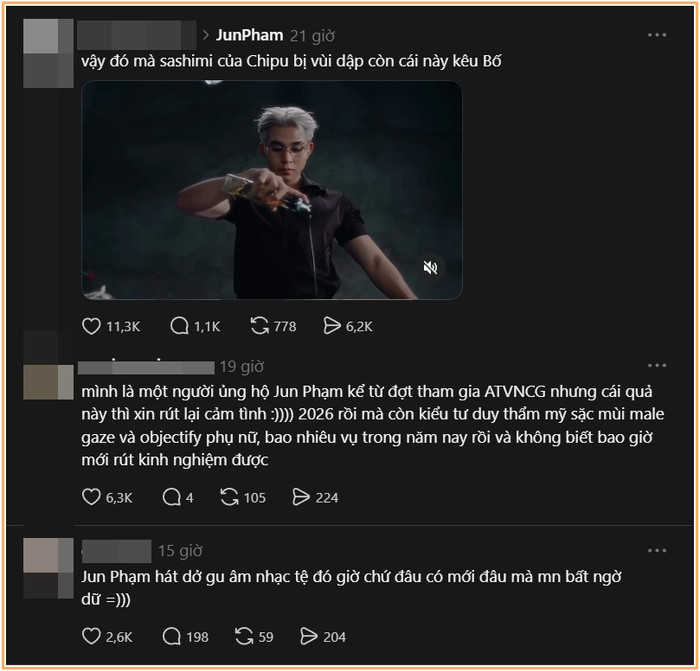
Task: Click the 21 giờ timestamp
Action: pos(313,35)
